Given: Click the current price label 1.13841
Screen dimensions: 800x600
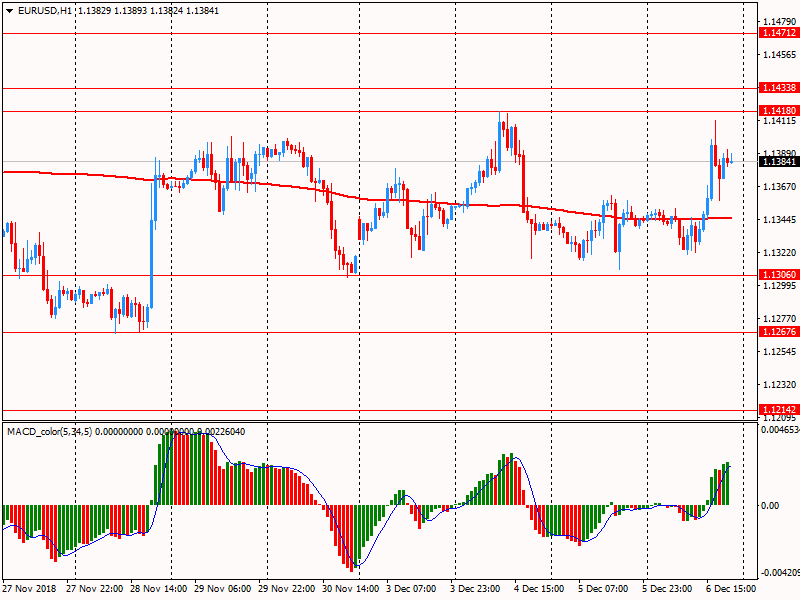Looking at the screenshot, I should [779, 162].
